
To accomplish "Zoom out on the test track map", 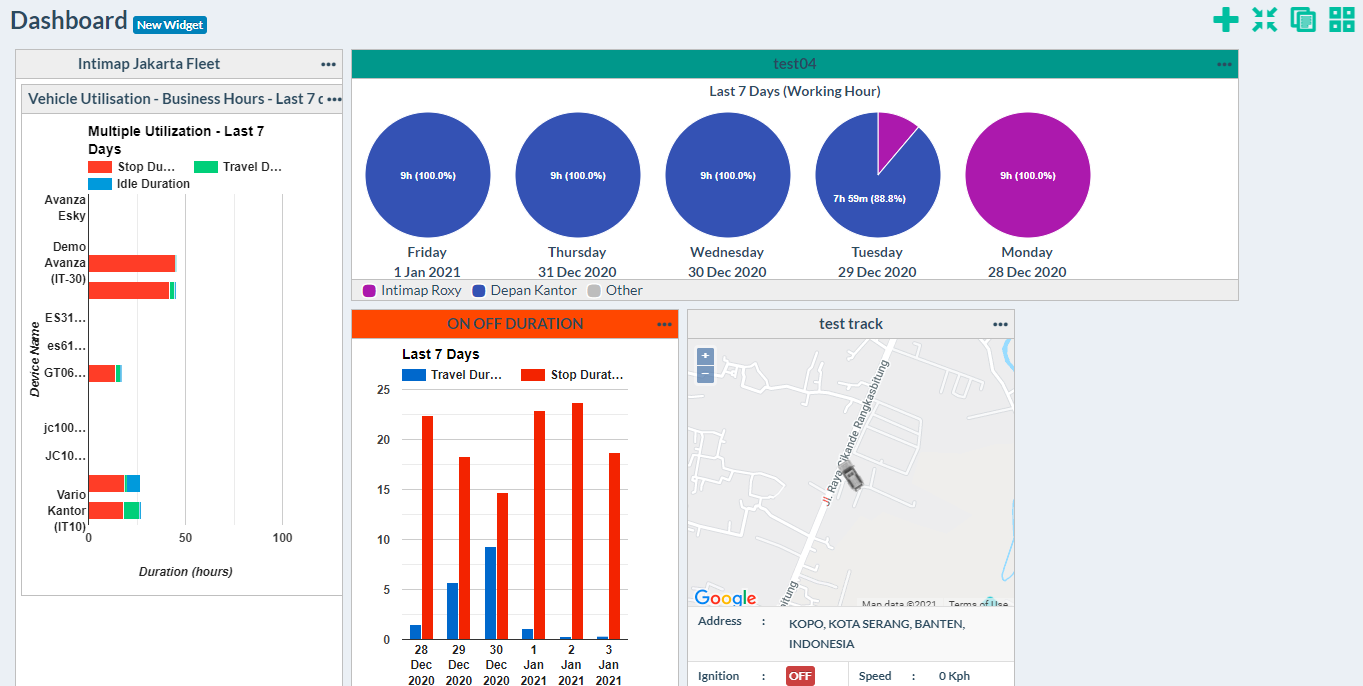I will 705,374.
